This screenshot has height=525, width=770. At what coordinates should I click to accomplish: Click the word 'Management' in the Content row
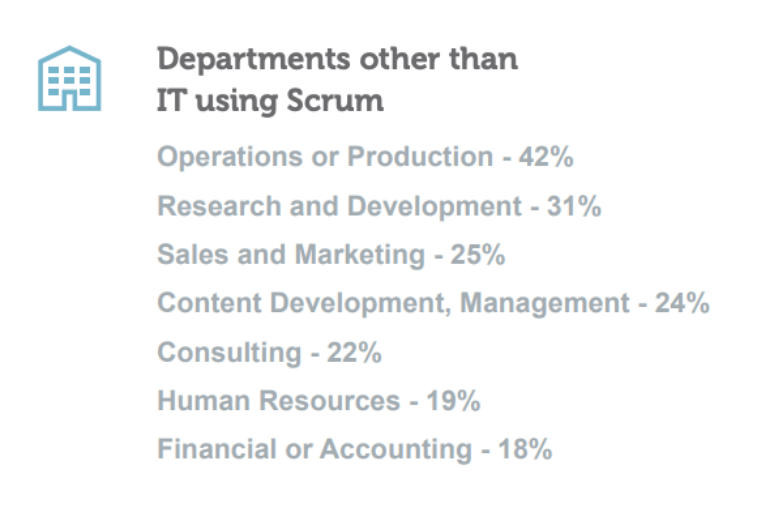pos(545,304)
